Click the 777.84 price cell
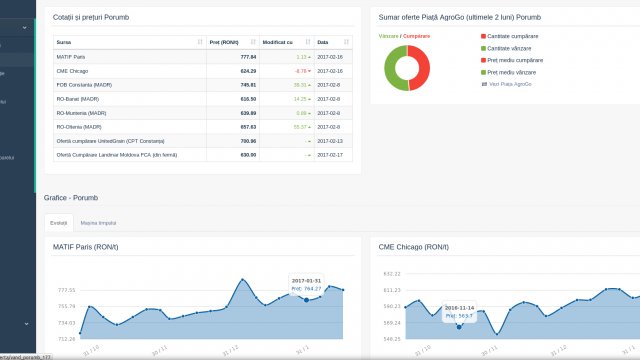 (x=233, y=57)
